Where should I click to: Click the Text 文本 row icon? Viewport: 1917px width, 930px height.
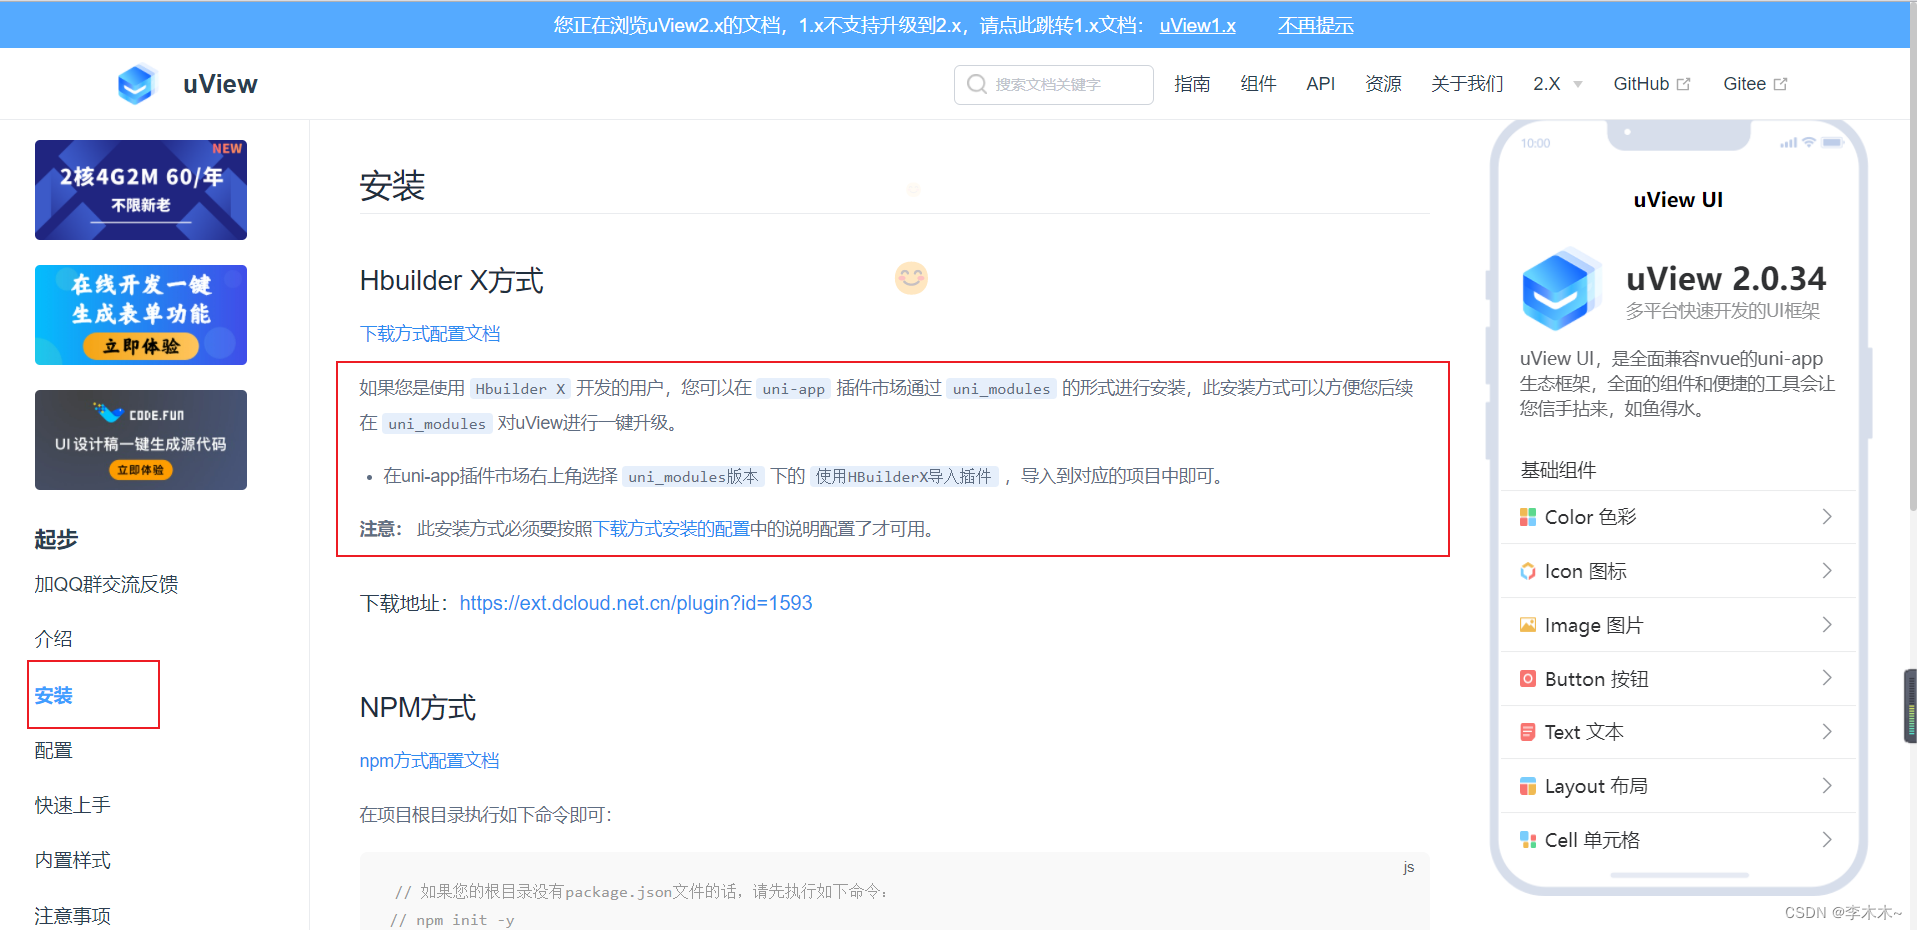tap(1528, 732)
